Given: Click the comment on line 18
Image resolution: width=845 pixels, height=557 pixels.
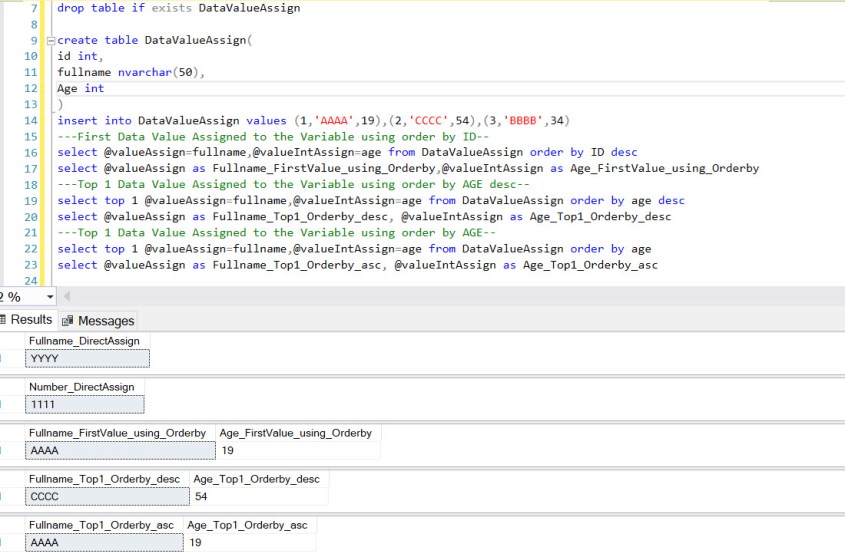Looking at the screenshot, I should coord(293,185).
